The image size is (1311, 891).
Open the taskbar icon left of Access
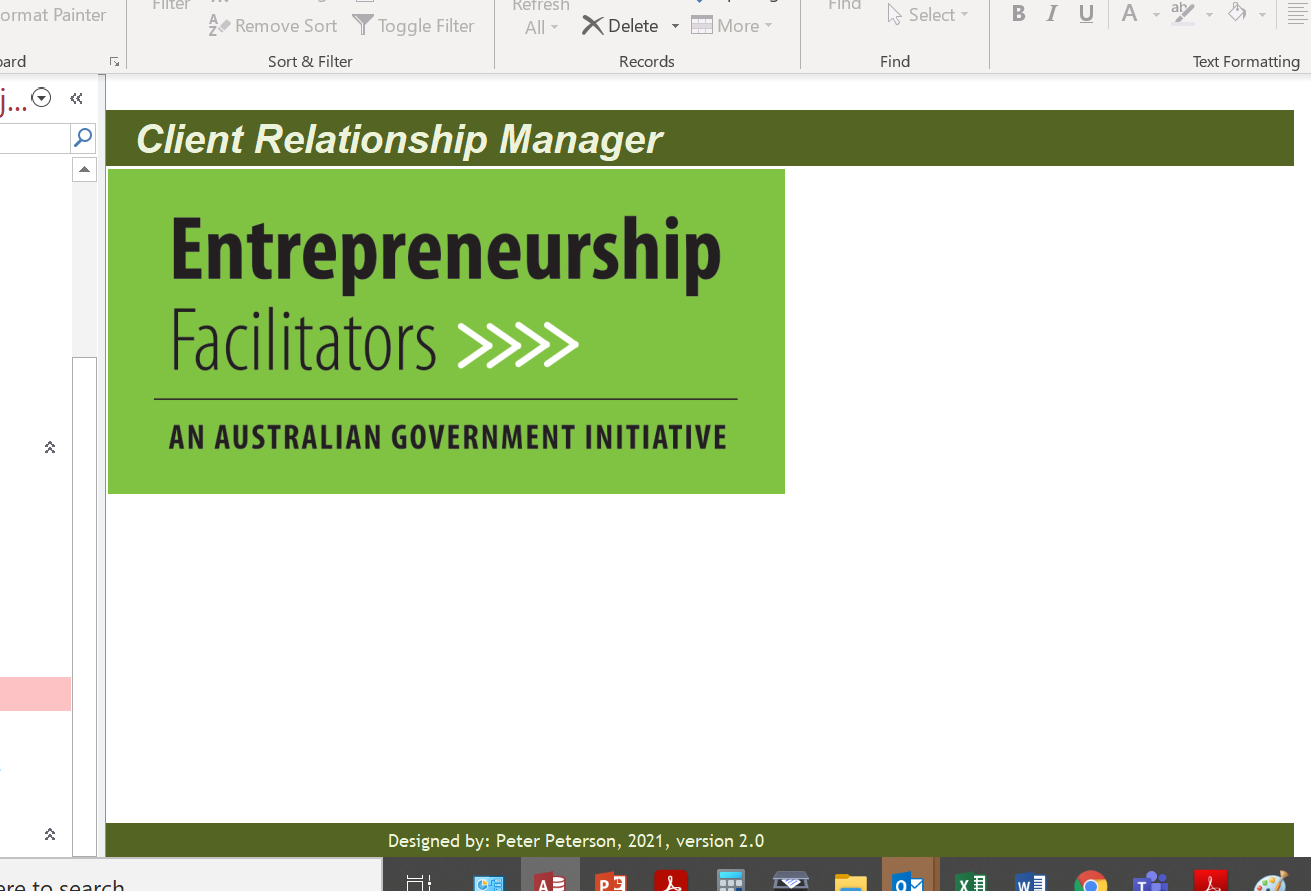click(x=489, y=882)
